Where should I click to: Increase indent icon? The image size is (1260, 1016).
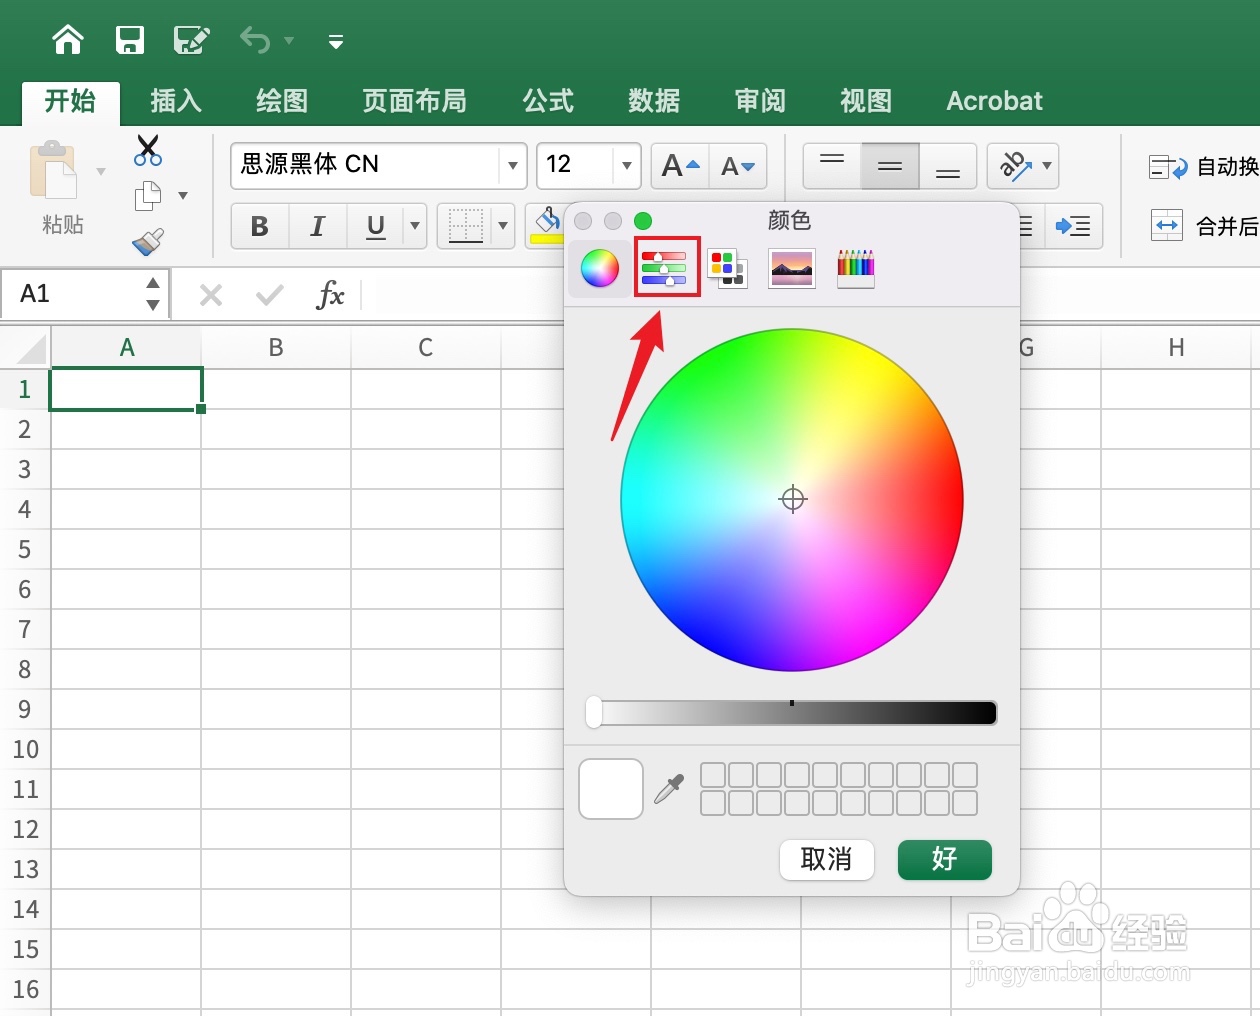point(1074,226)
